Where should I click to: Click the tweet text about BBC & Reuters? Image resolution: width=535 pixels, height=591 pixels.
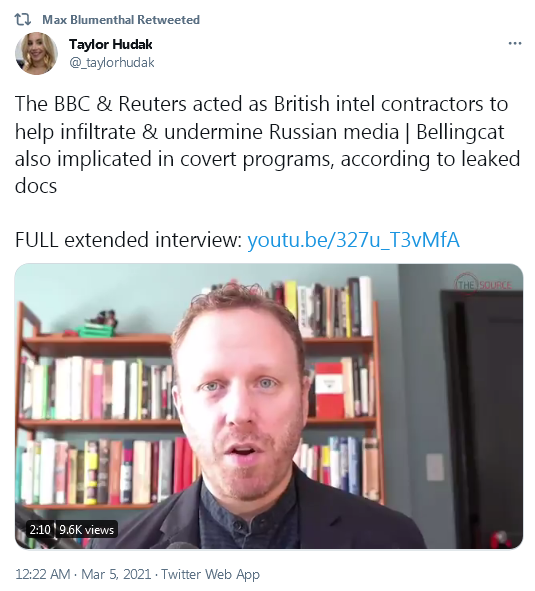pos(267,145)
